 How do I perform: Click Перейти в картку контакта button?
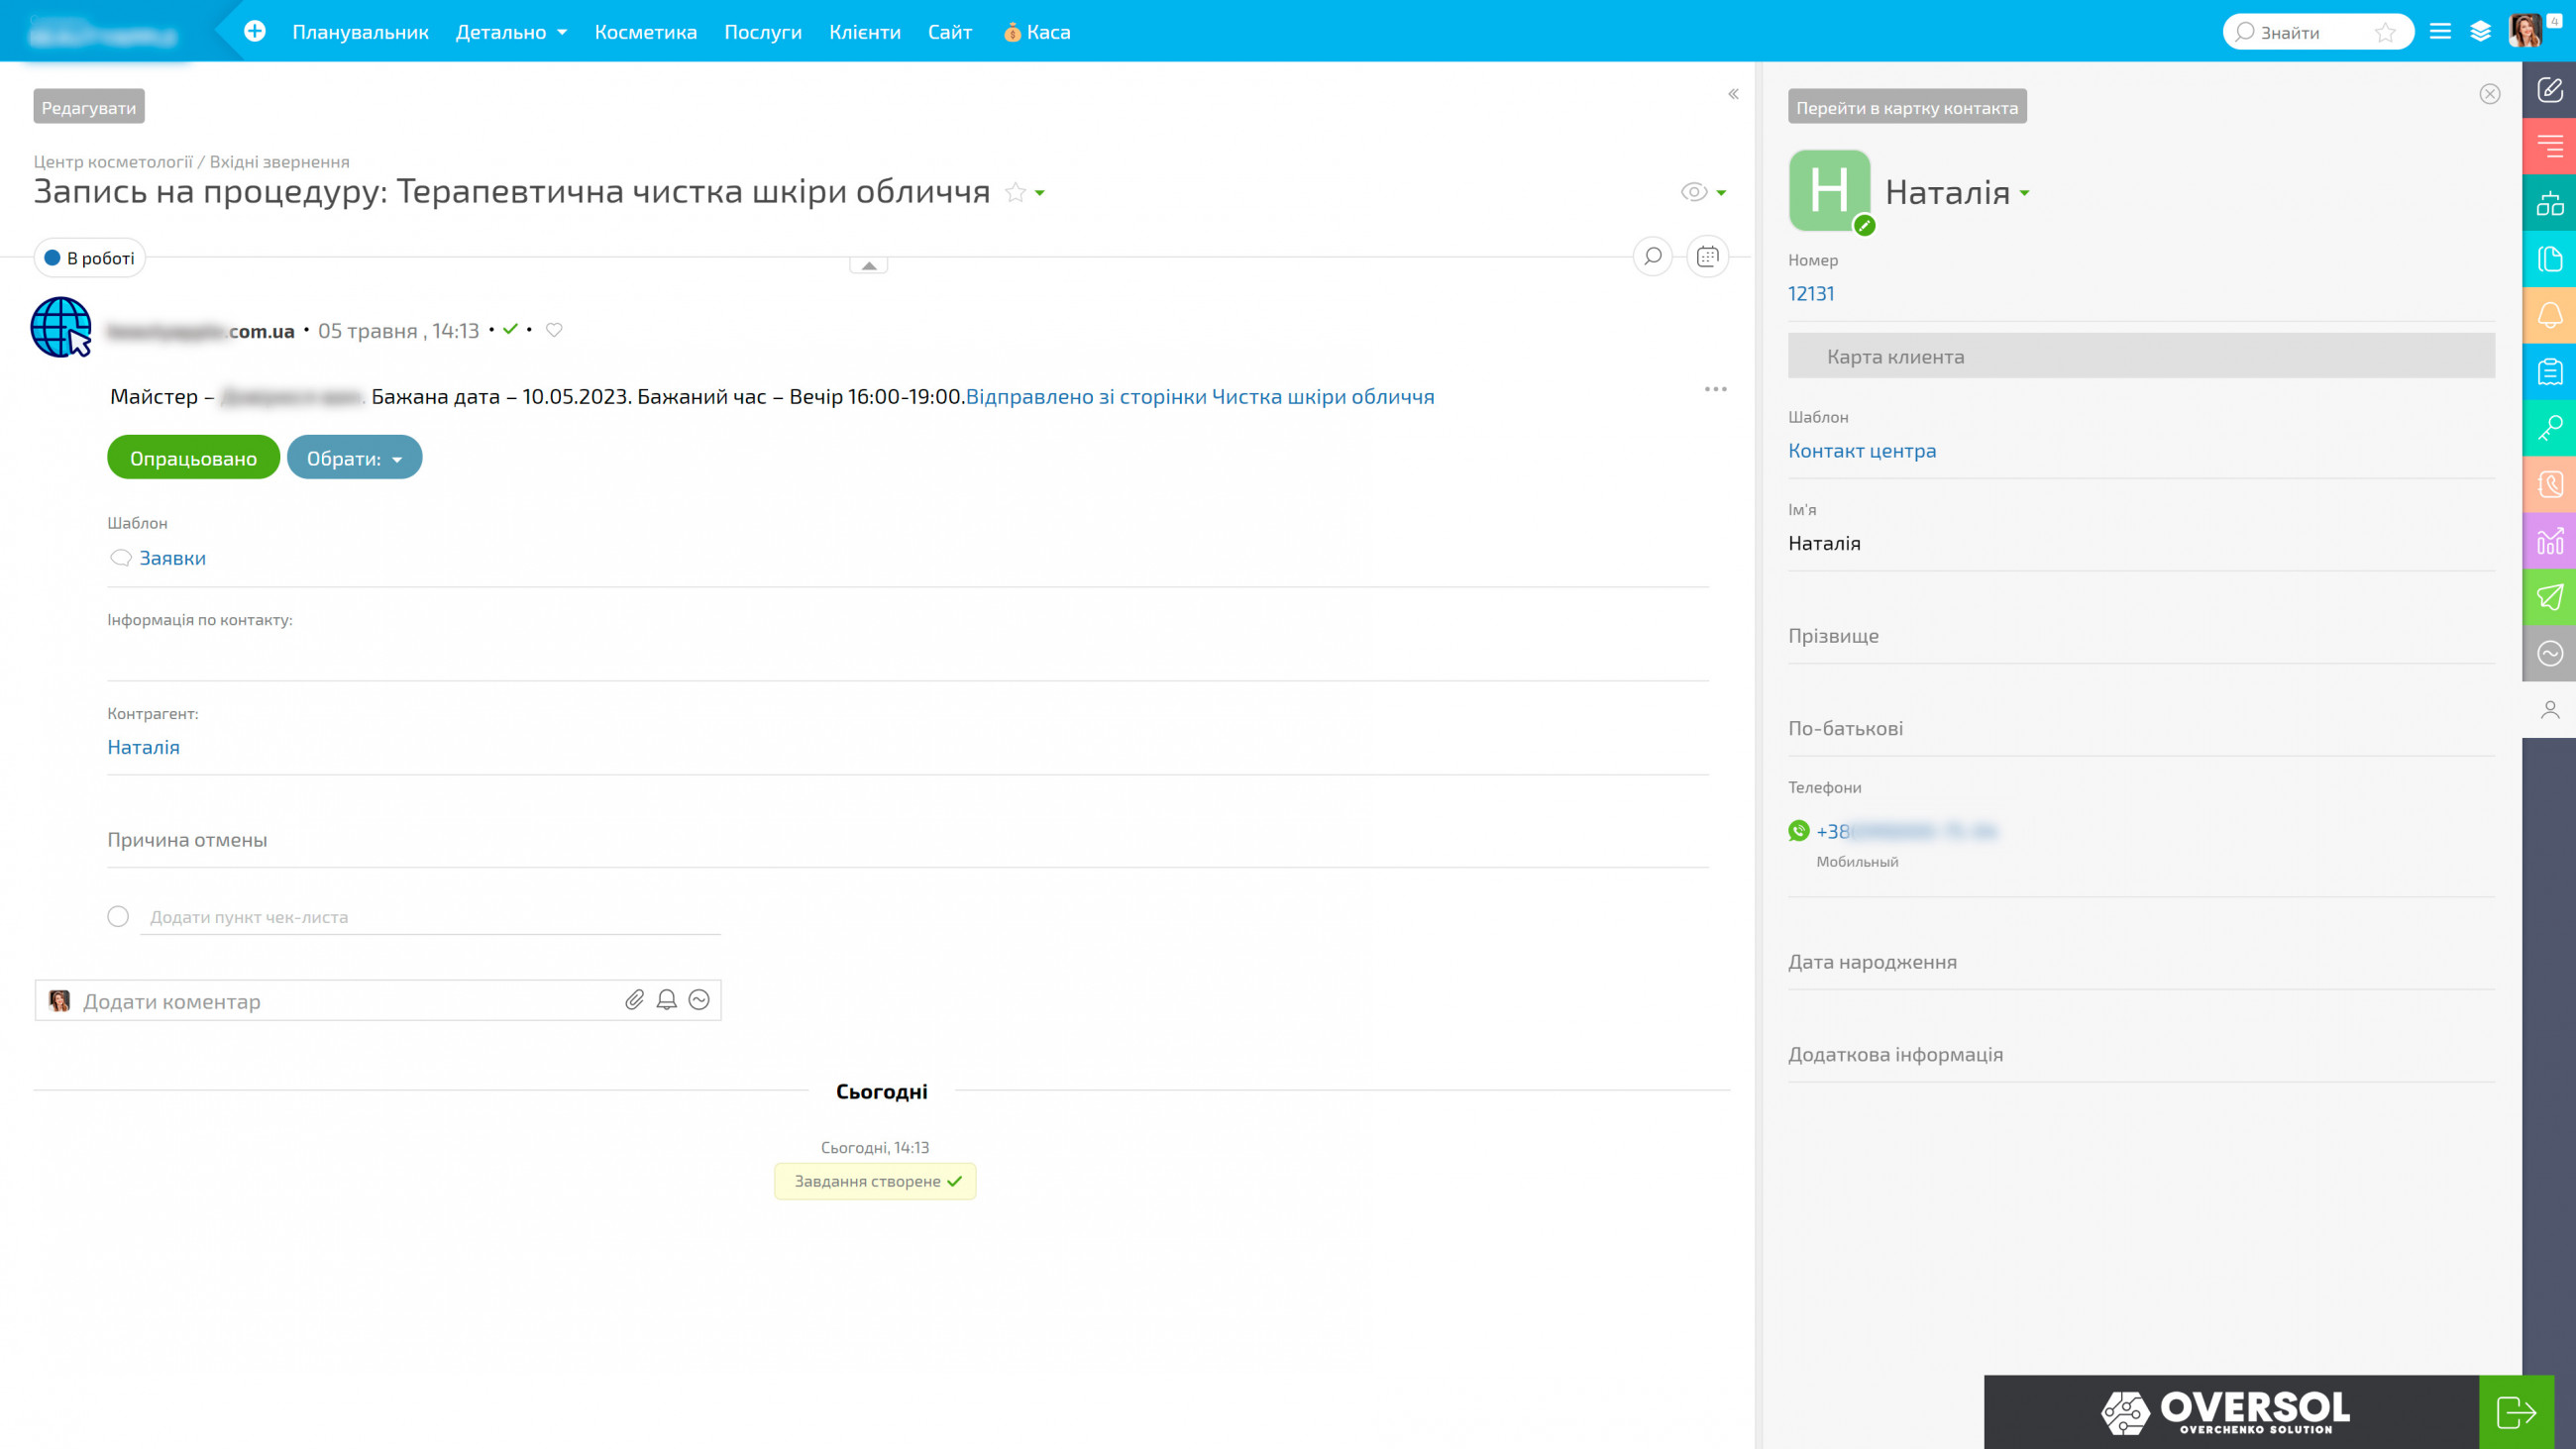pyautogui.click(x=1907, y=107)
